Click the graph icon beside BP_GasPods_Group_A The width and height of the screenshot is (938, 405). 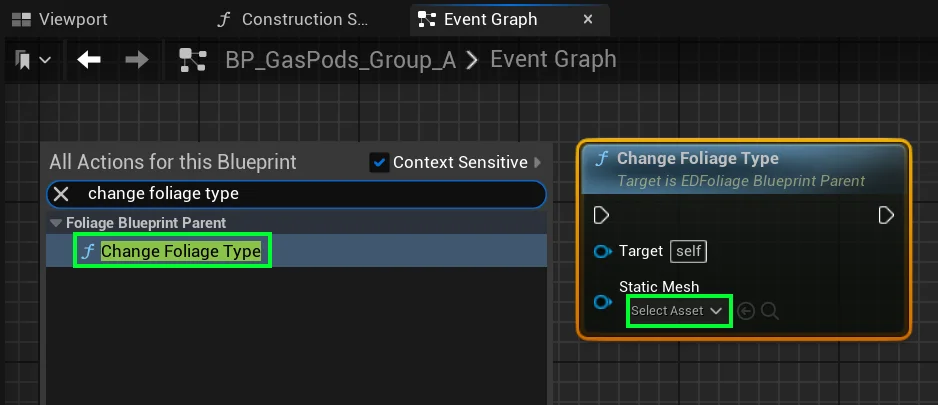pos(192,61)
